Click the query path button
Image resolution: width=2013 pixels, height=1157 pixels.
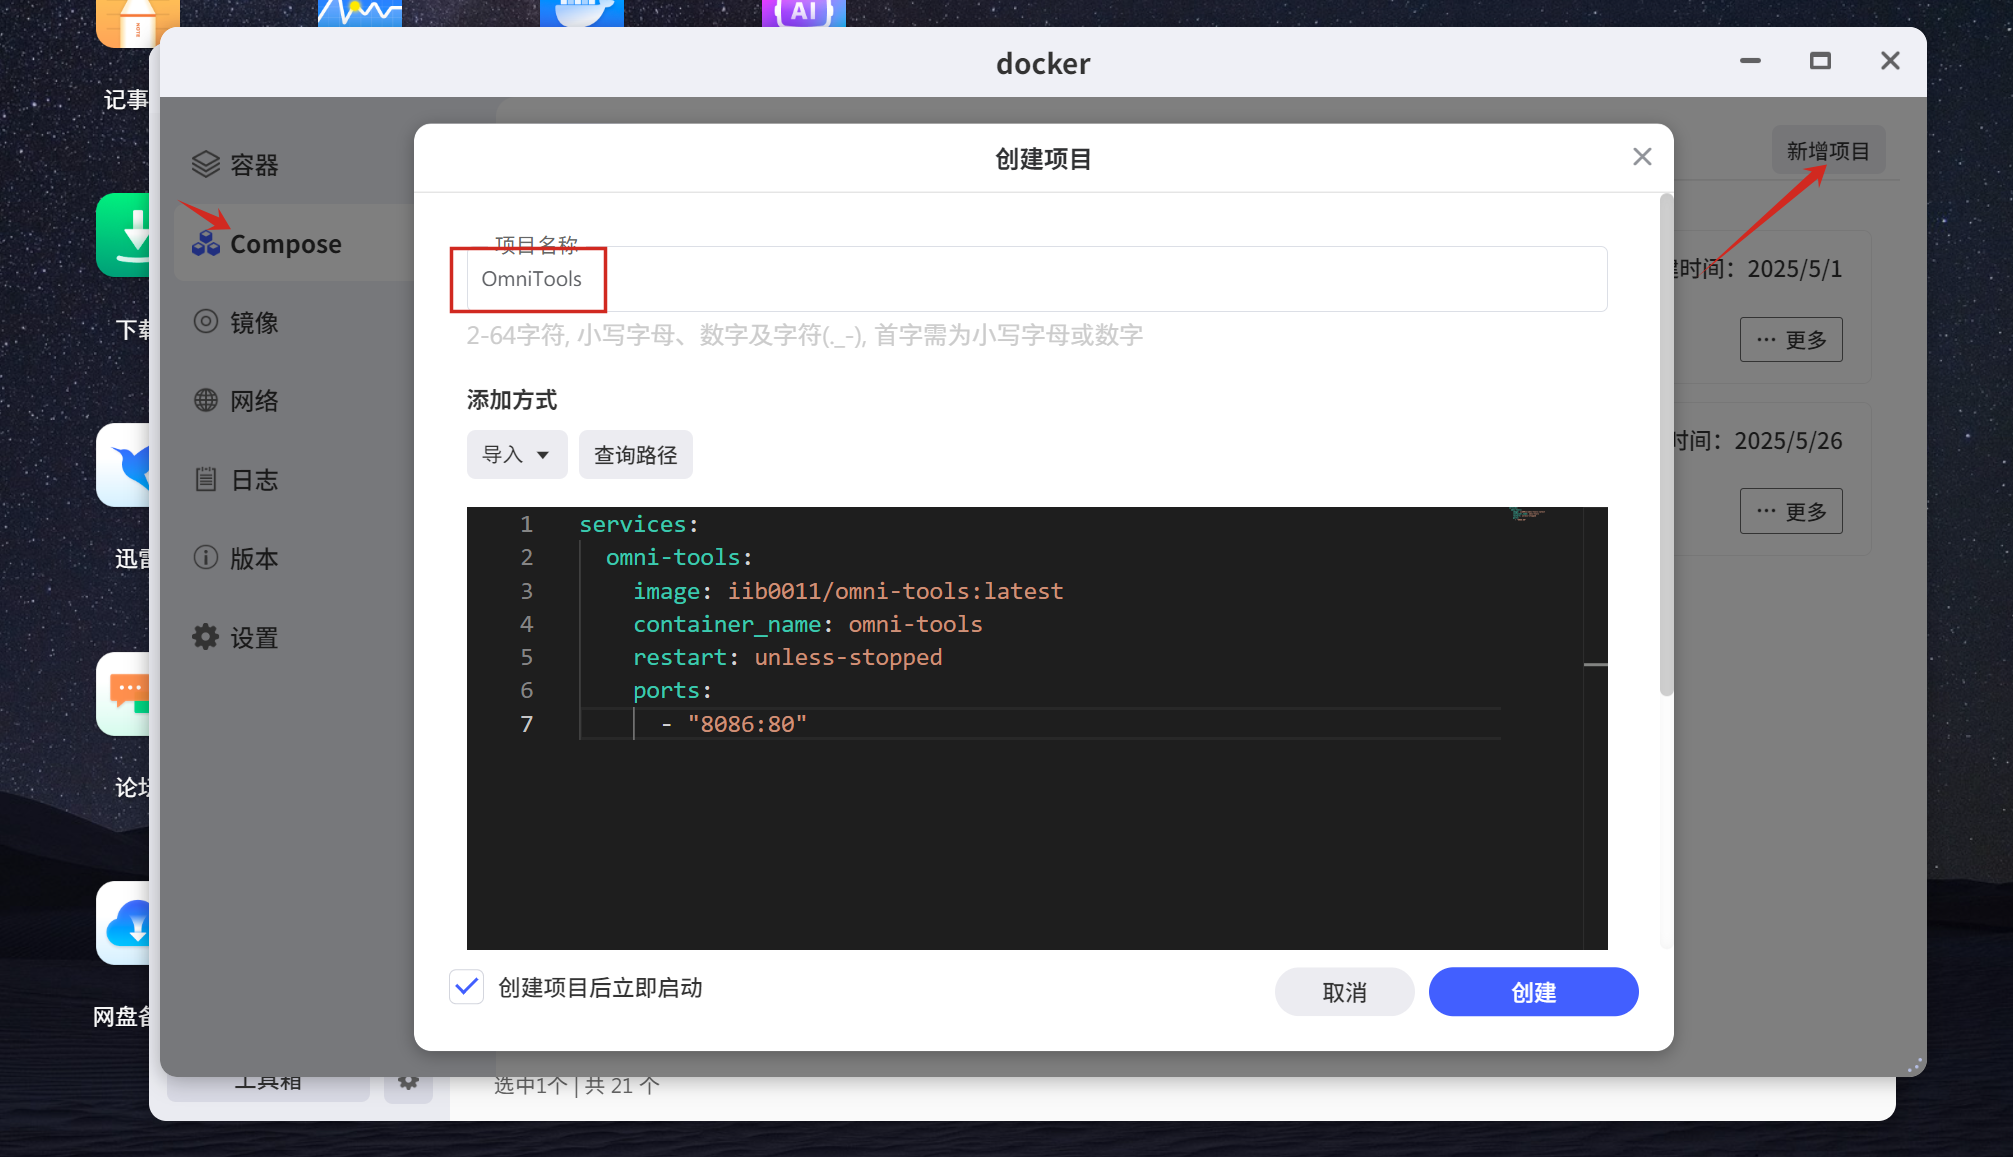(635, 455)
